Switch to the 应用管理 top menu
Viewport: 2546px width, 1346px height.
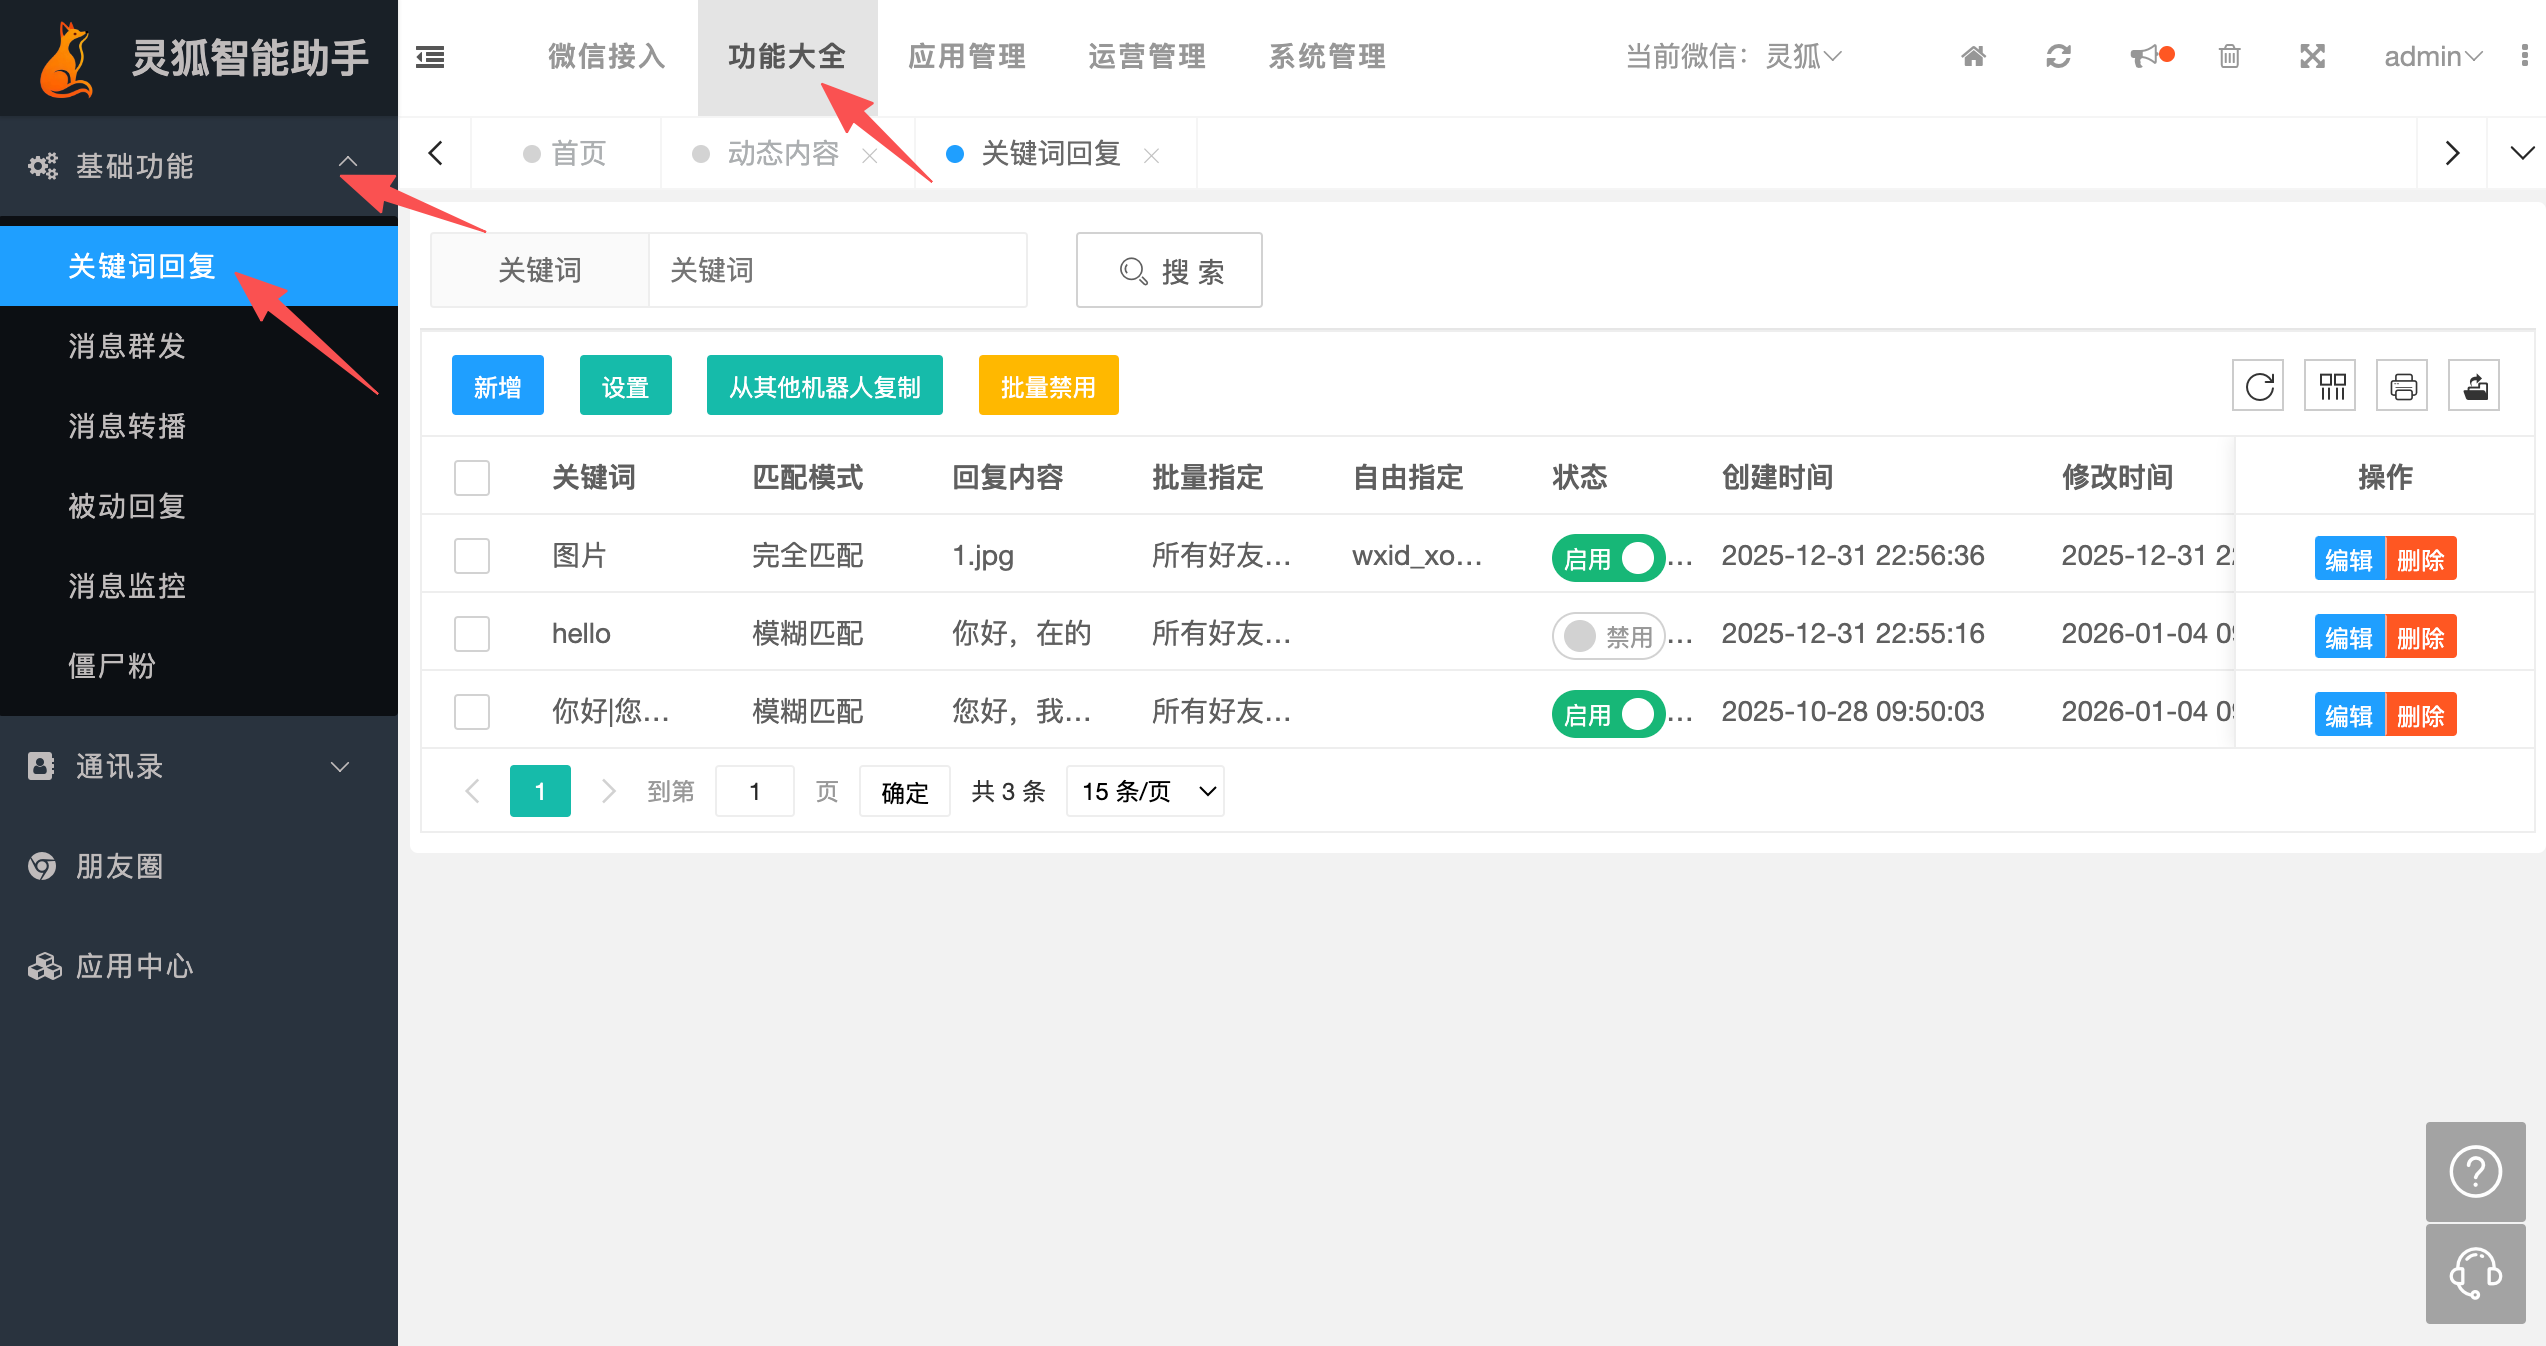pos(967,56)
